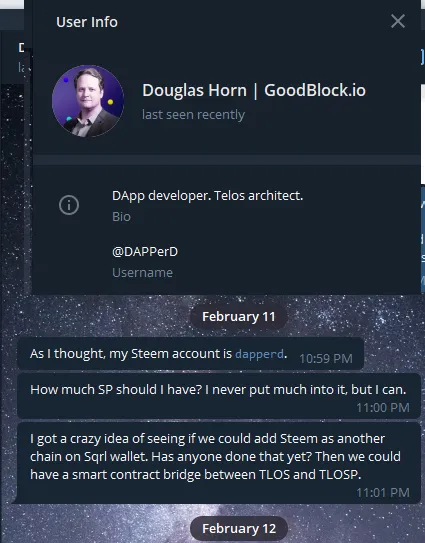The width and height of the screenshot is (425, 543).
Task: Click the 10:59 PM timestamp
Action: point(326,359)
